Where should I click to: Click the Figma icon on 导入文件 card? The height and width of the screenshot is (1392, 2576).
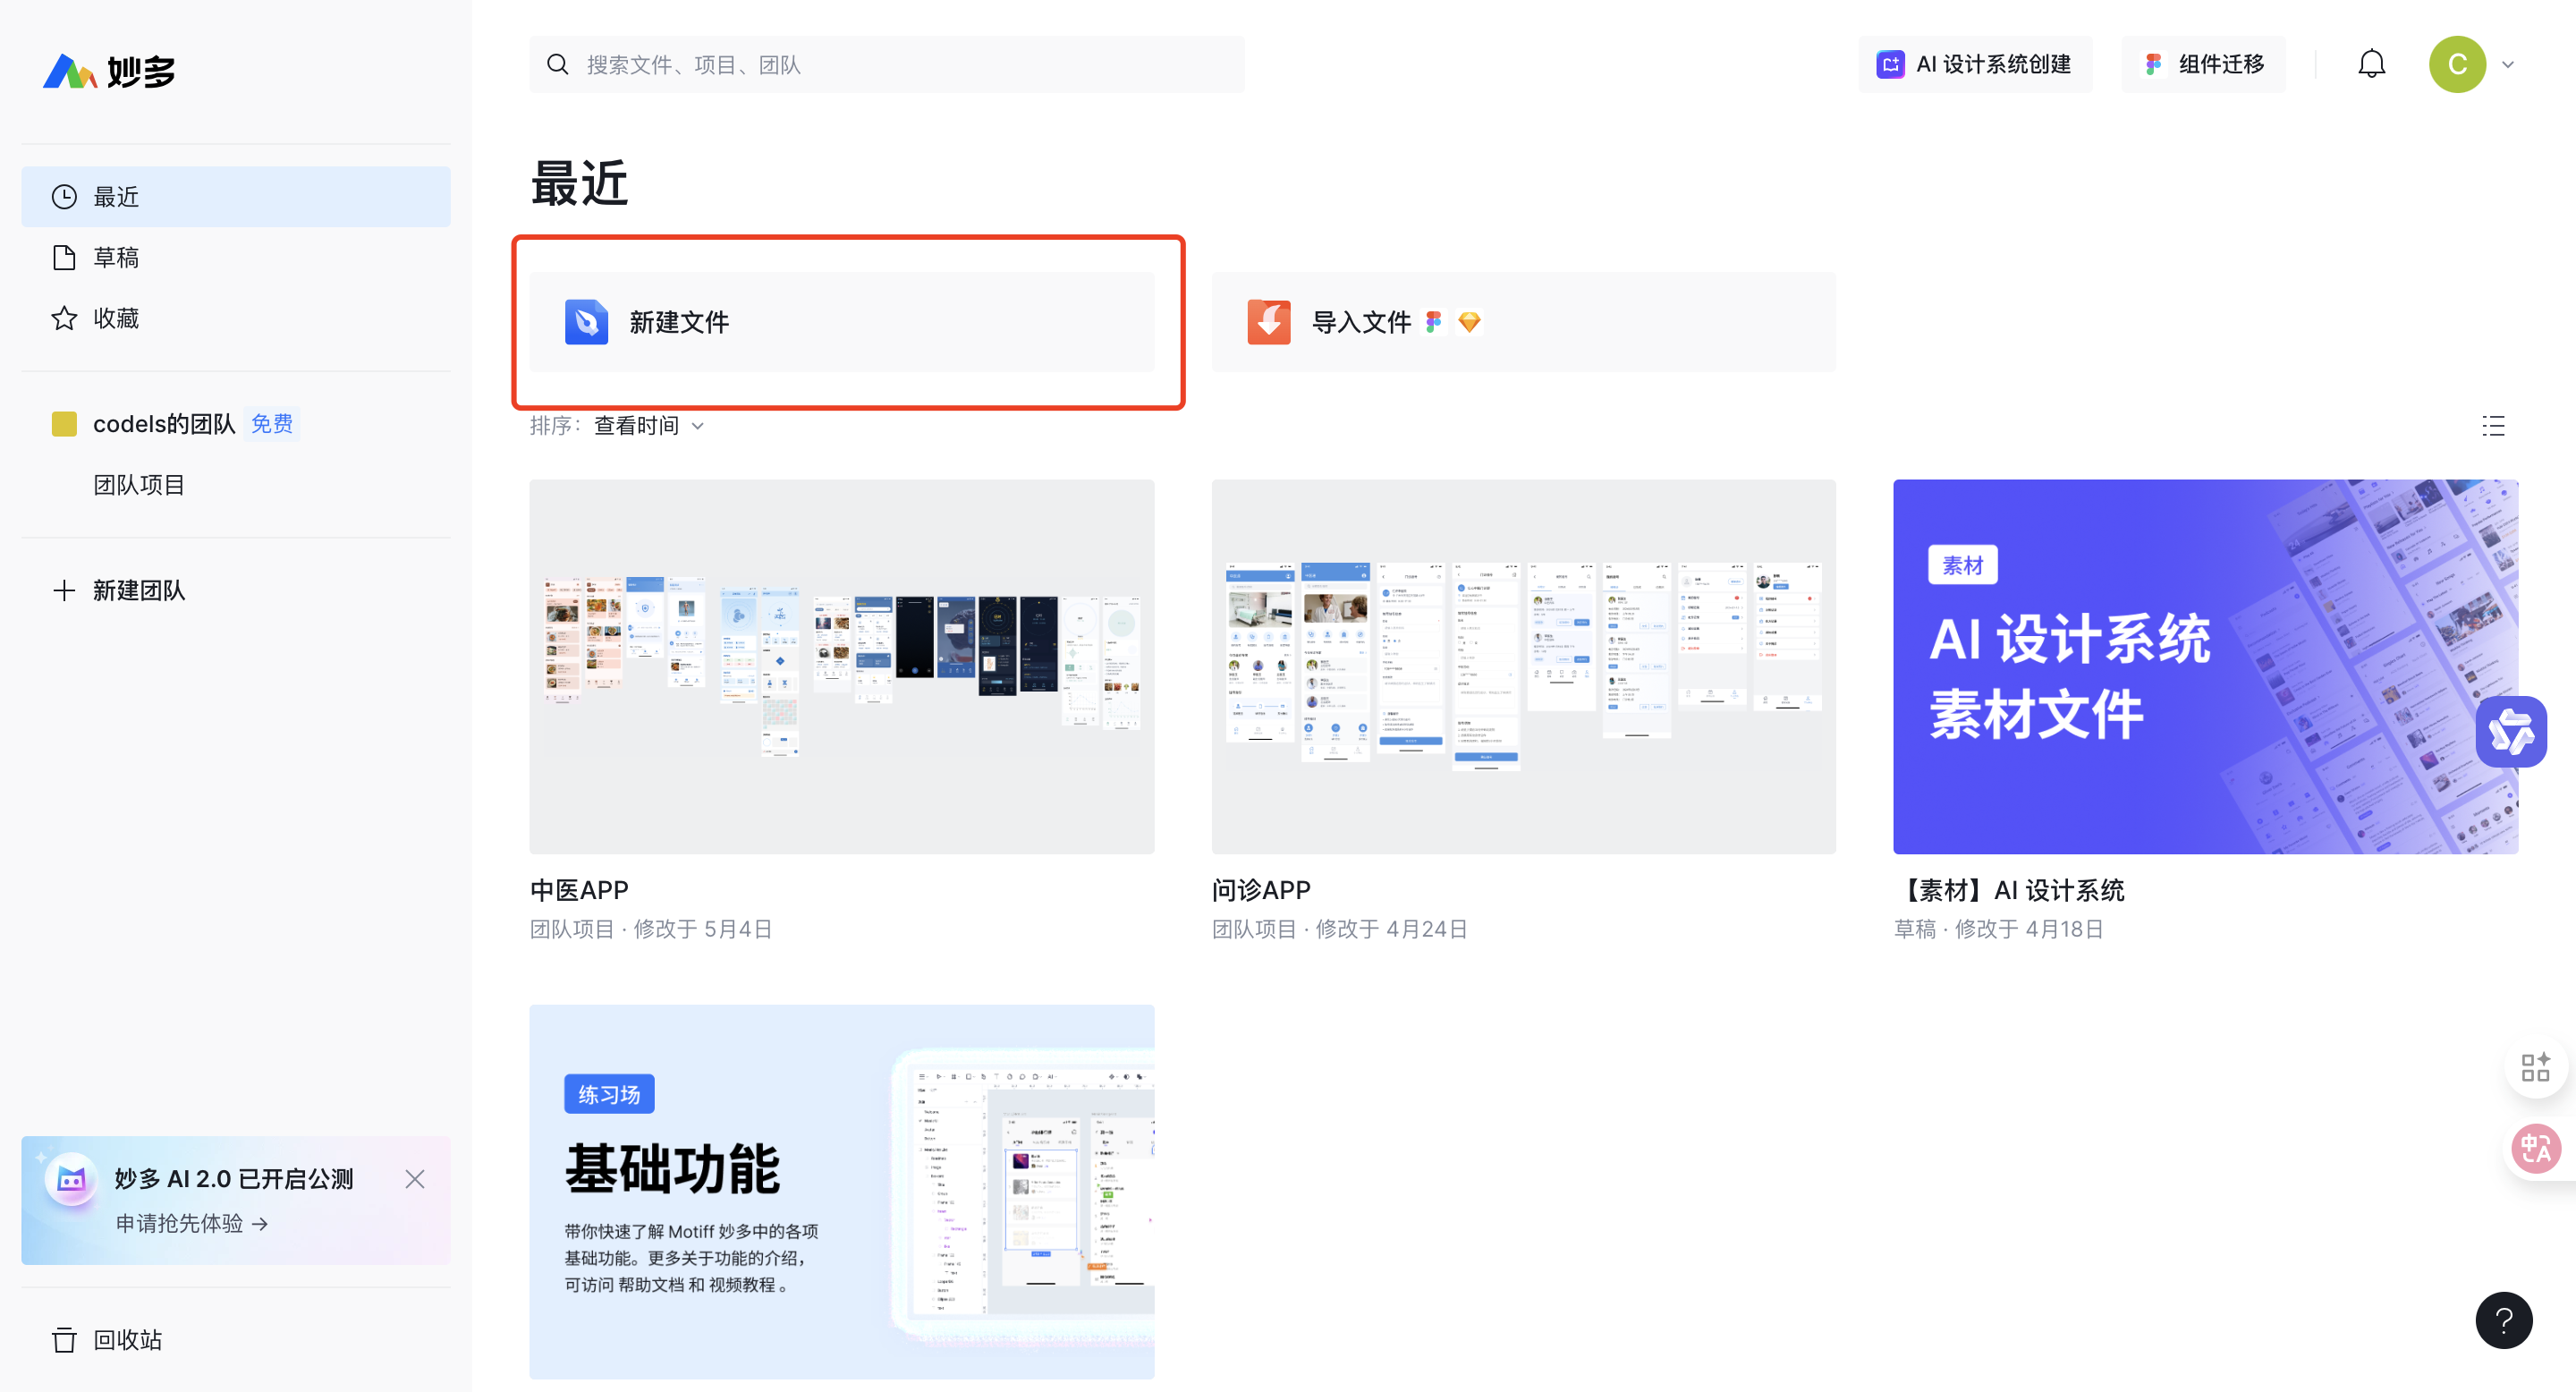coord(1434,321)
